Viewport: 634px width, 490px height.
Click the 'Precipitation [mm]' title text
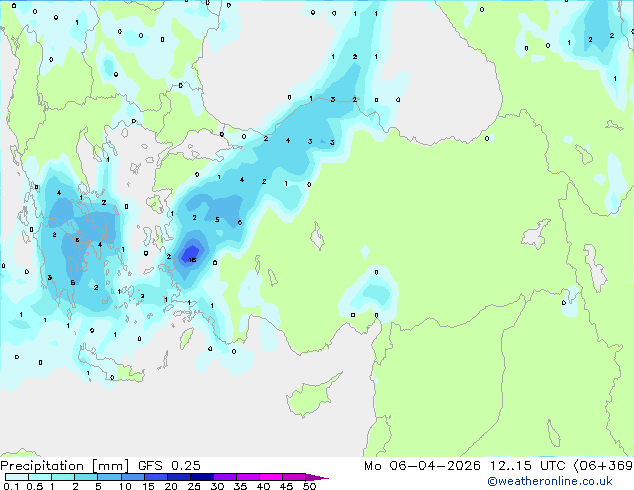65,466
